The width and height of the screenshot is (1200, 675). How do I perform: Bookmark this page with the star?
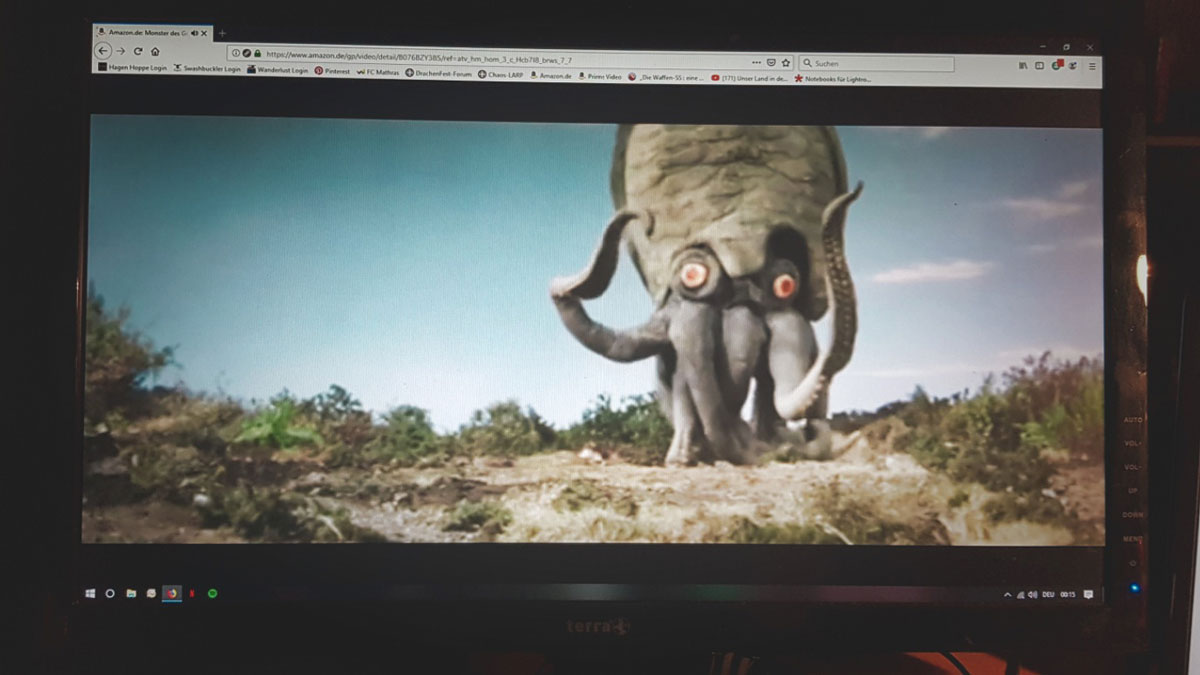786,62
